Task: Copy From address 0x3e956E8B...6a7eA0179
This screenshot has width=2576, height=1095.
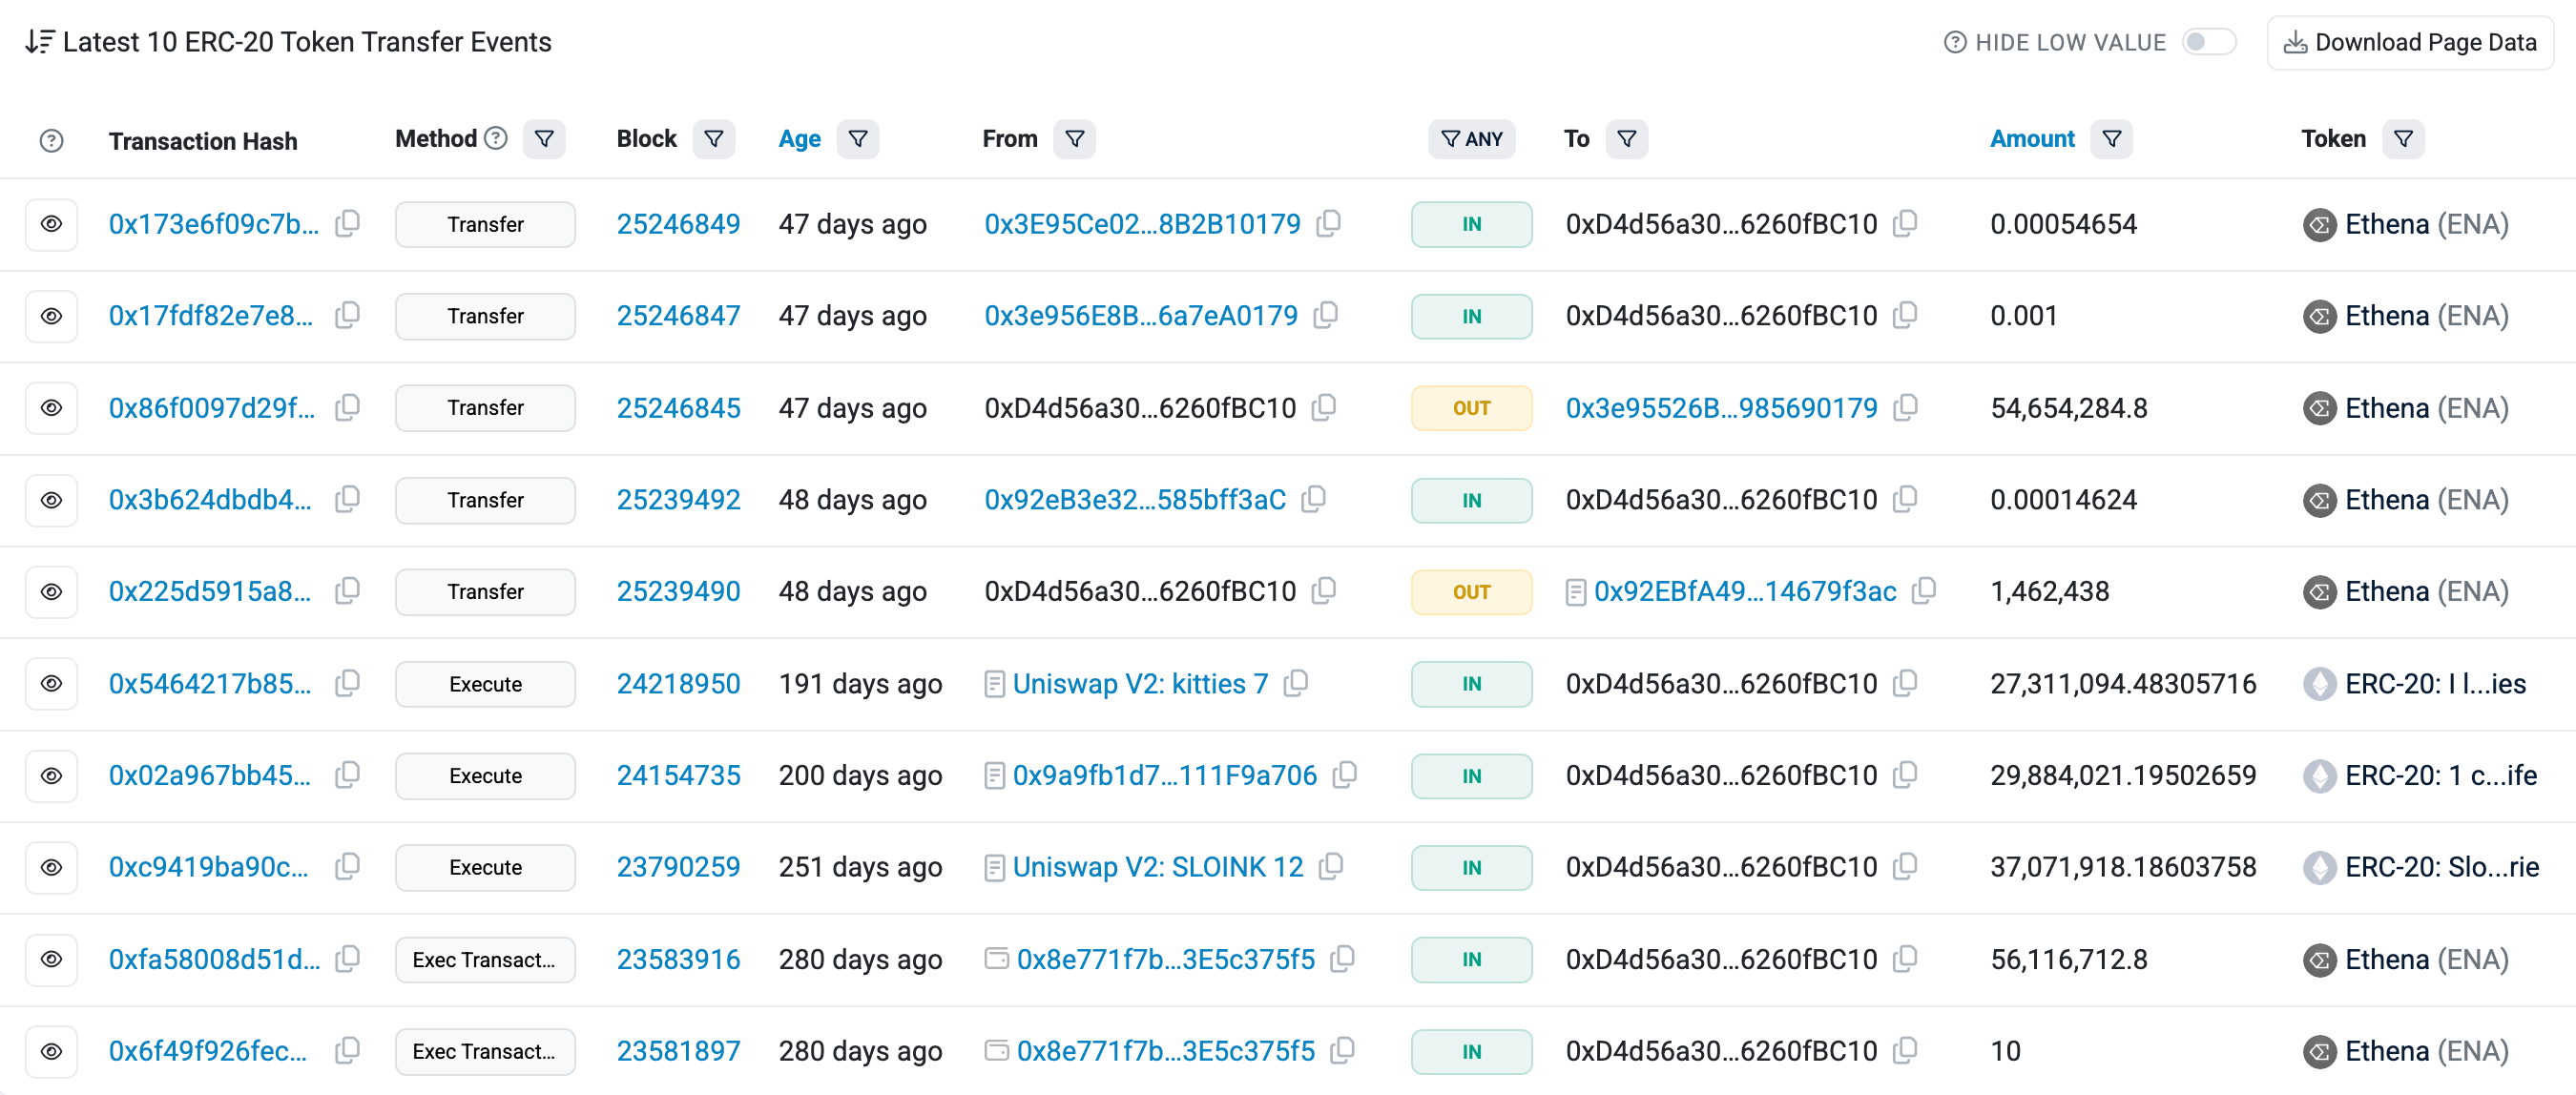Action: point(1325,315)
